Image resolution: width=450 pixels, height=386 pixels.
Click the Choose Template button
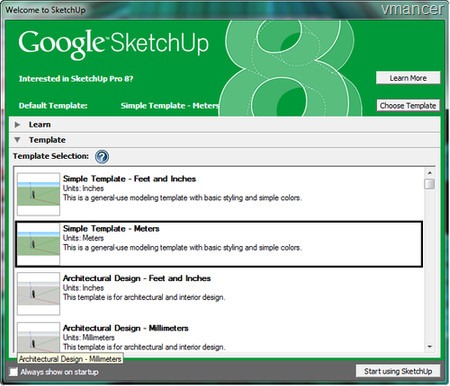pos(408,106)
